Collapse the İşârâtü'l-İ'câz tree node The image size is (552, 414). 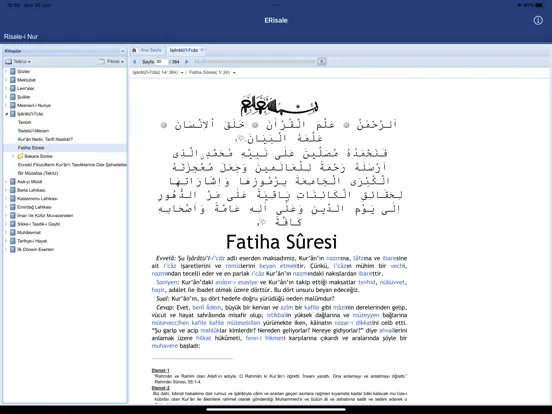coord(6,114)
